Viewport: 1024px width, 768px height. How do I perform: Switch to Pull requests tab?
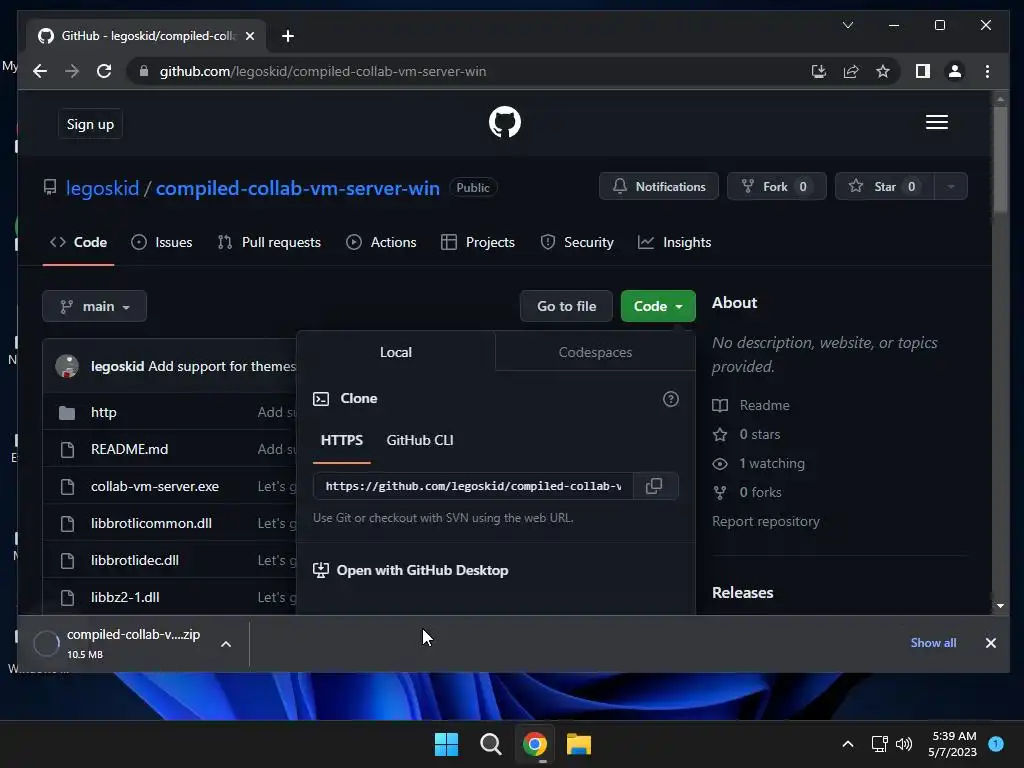[269, 242]
